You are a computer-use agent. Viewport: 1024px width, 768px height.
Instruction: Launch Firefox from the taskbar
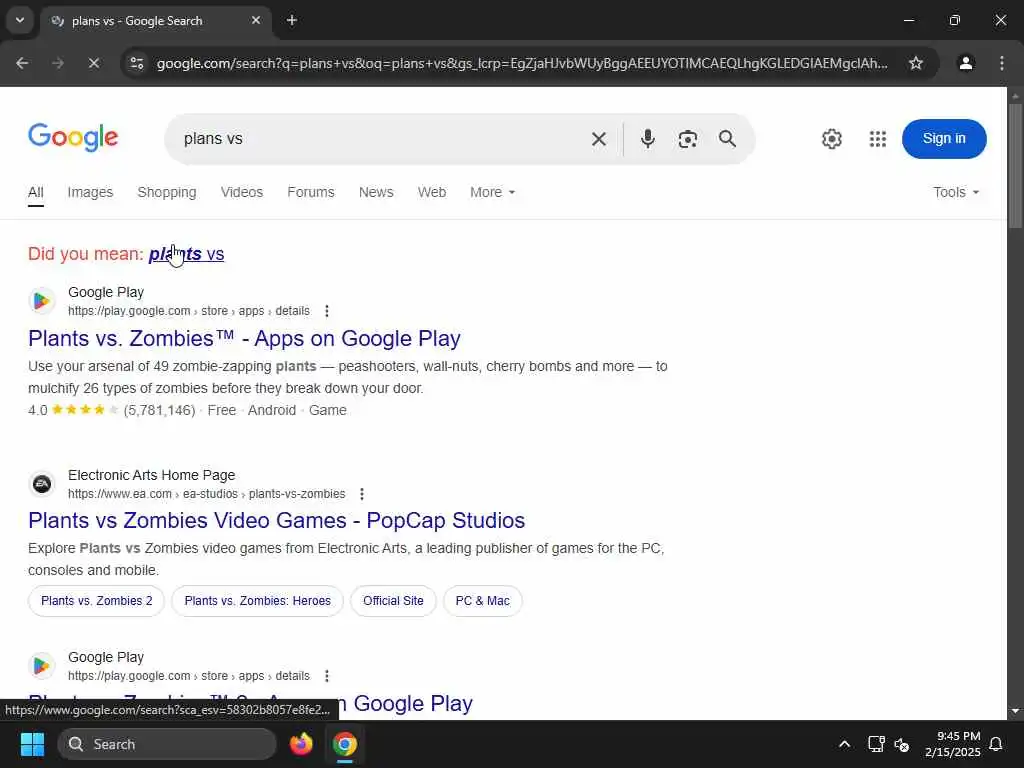click(x=301, y=744)
